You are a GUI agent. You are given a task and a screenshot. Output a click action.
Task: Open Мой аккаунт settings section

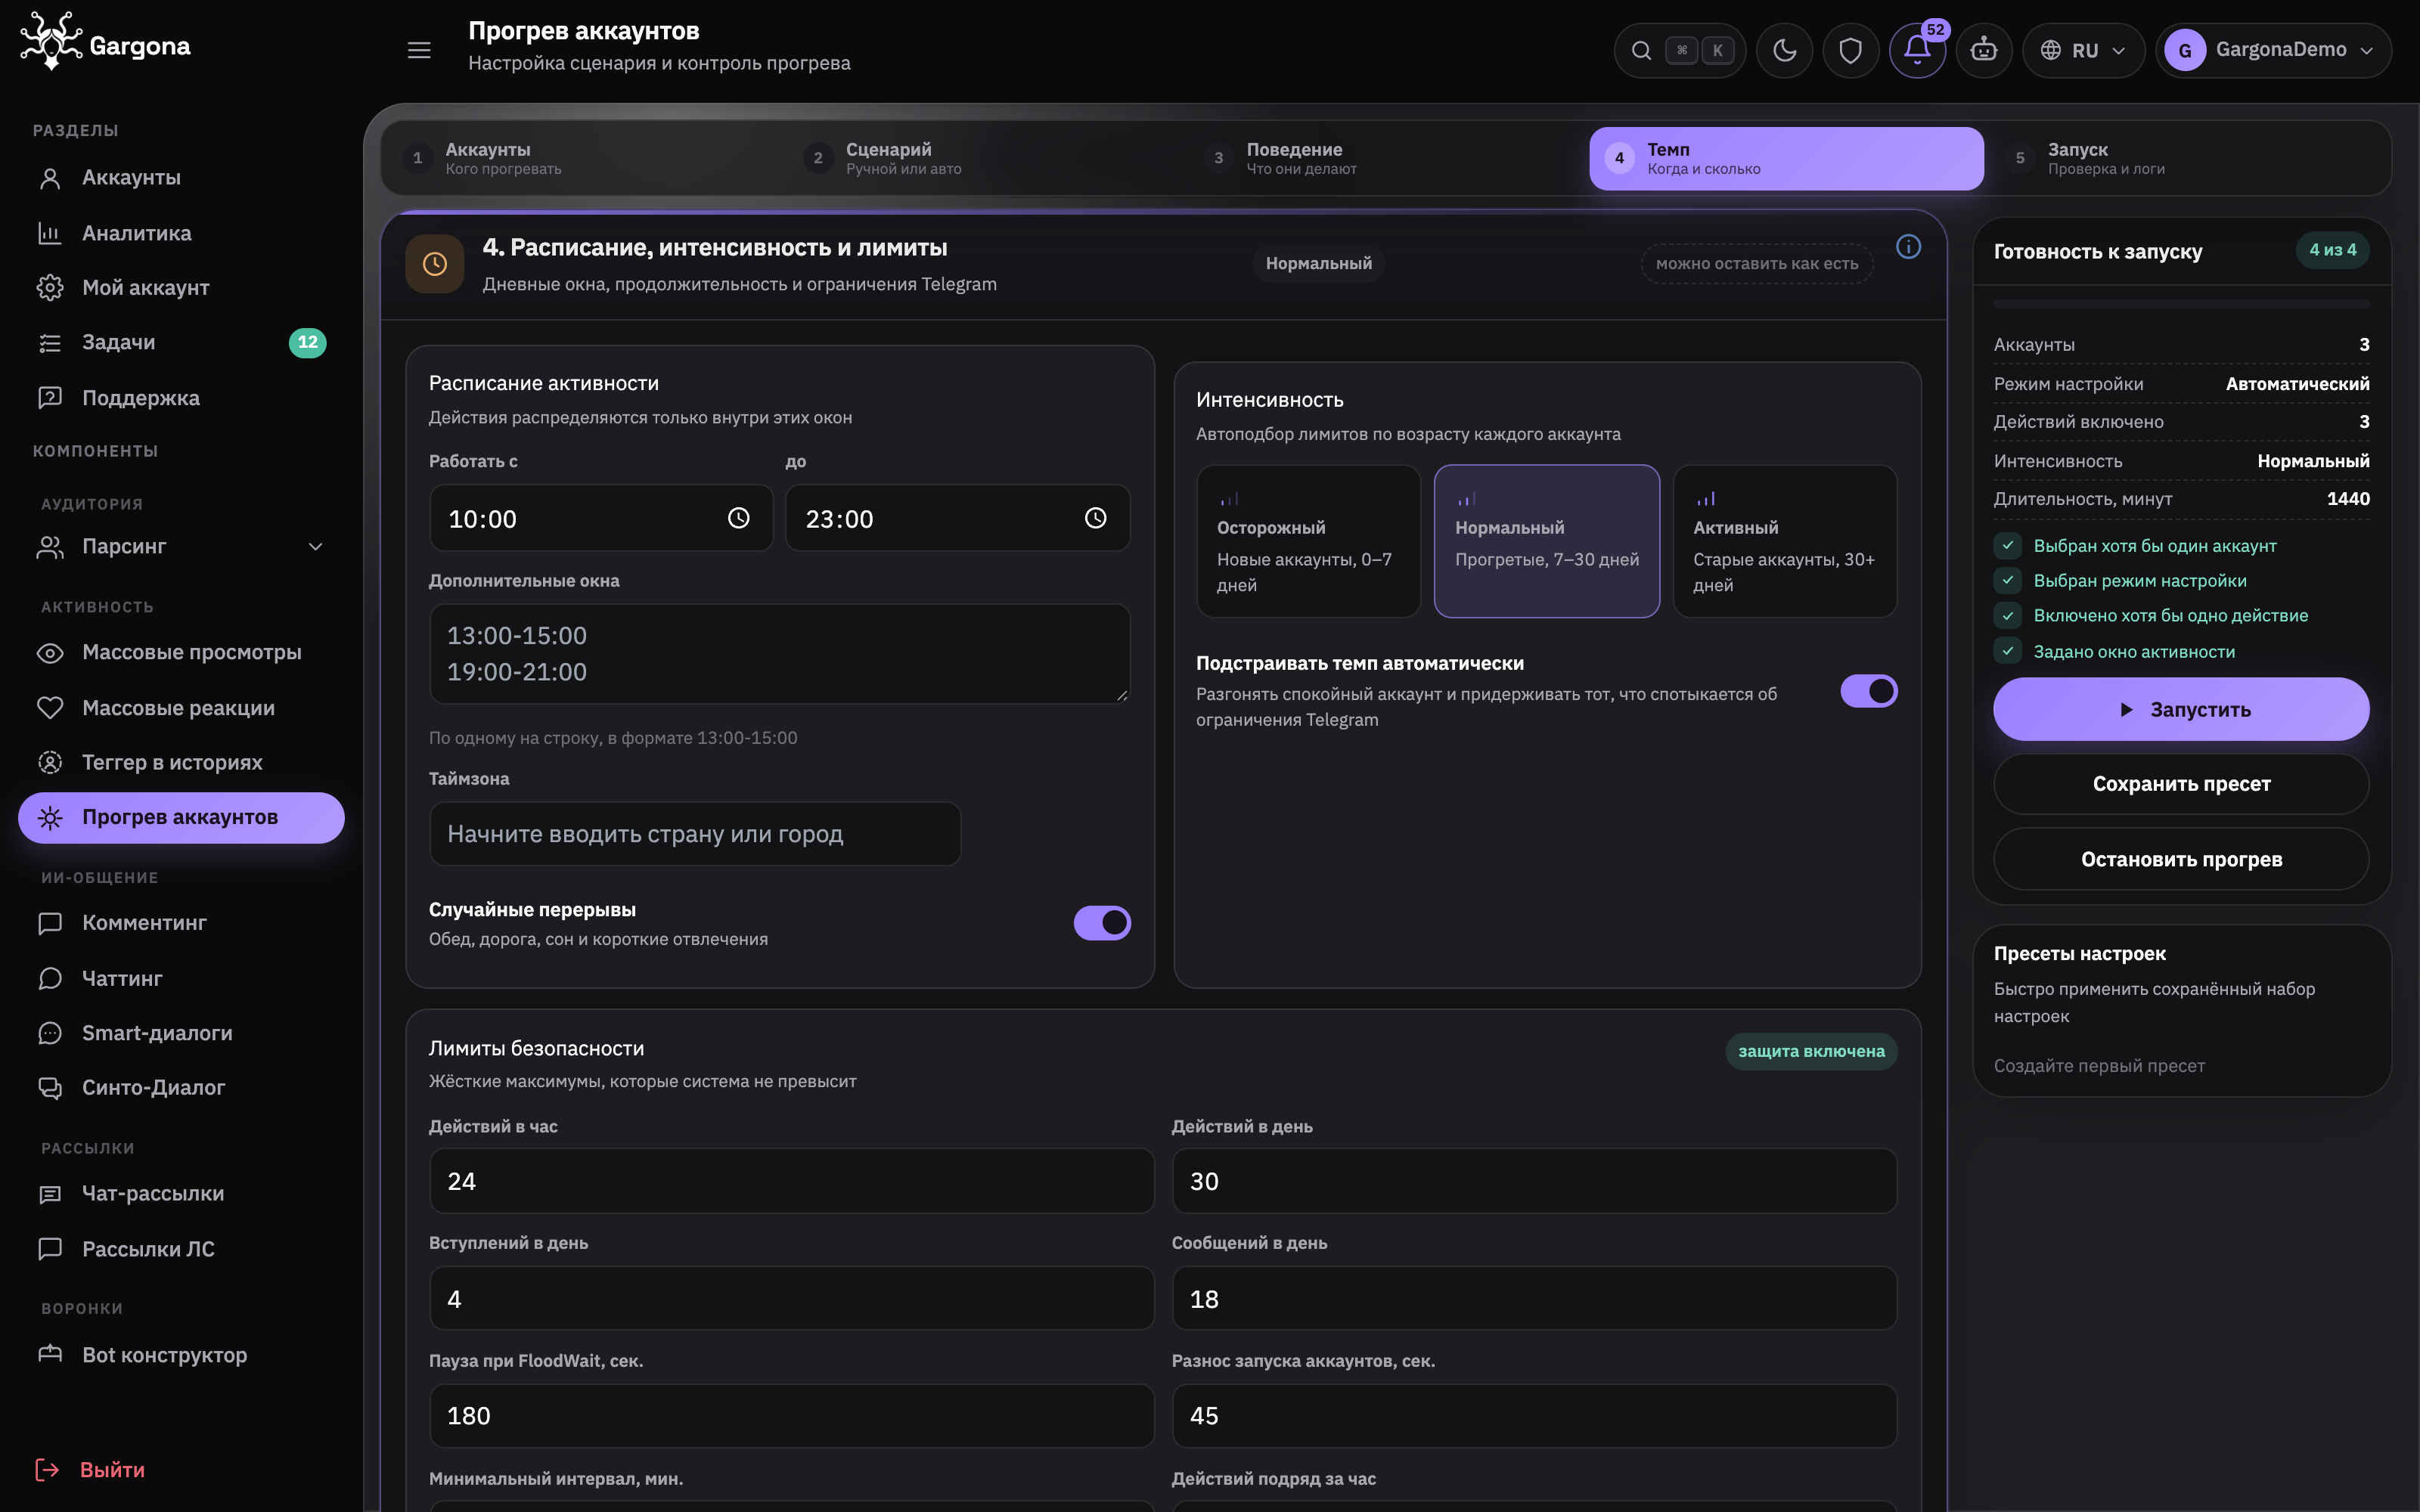(x=181, y=288)
